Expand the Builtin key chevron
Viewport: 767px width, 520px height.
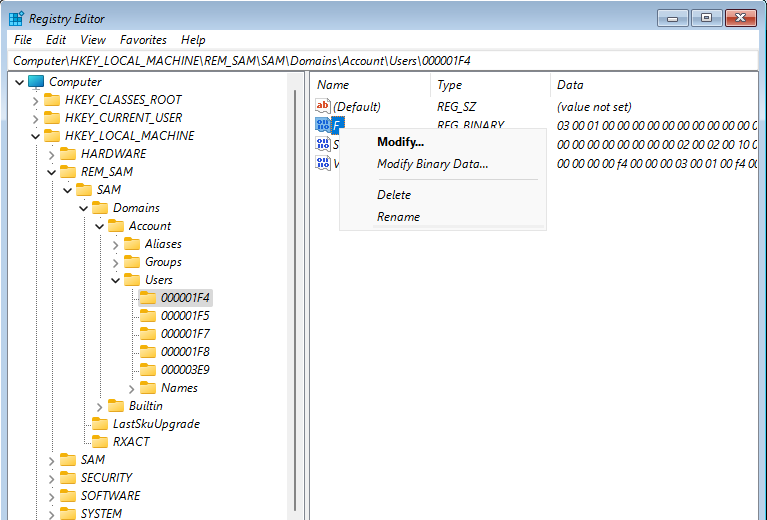coord(99,407)
